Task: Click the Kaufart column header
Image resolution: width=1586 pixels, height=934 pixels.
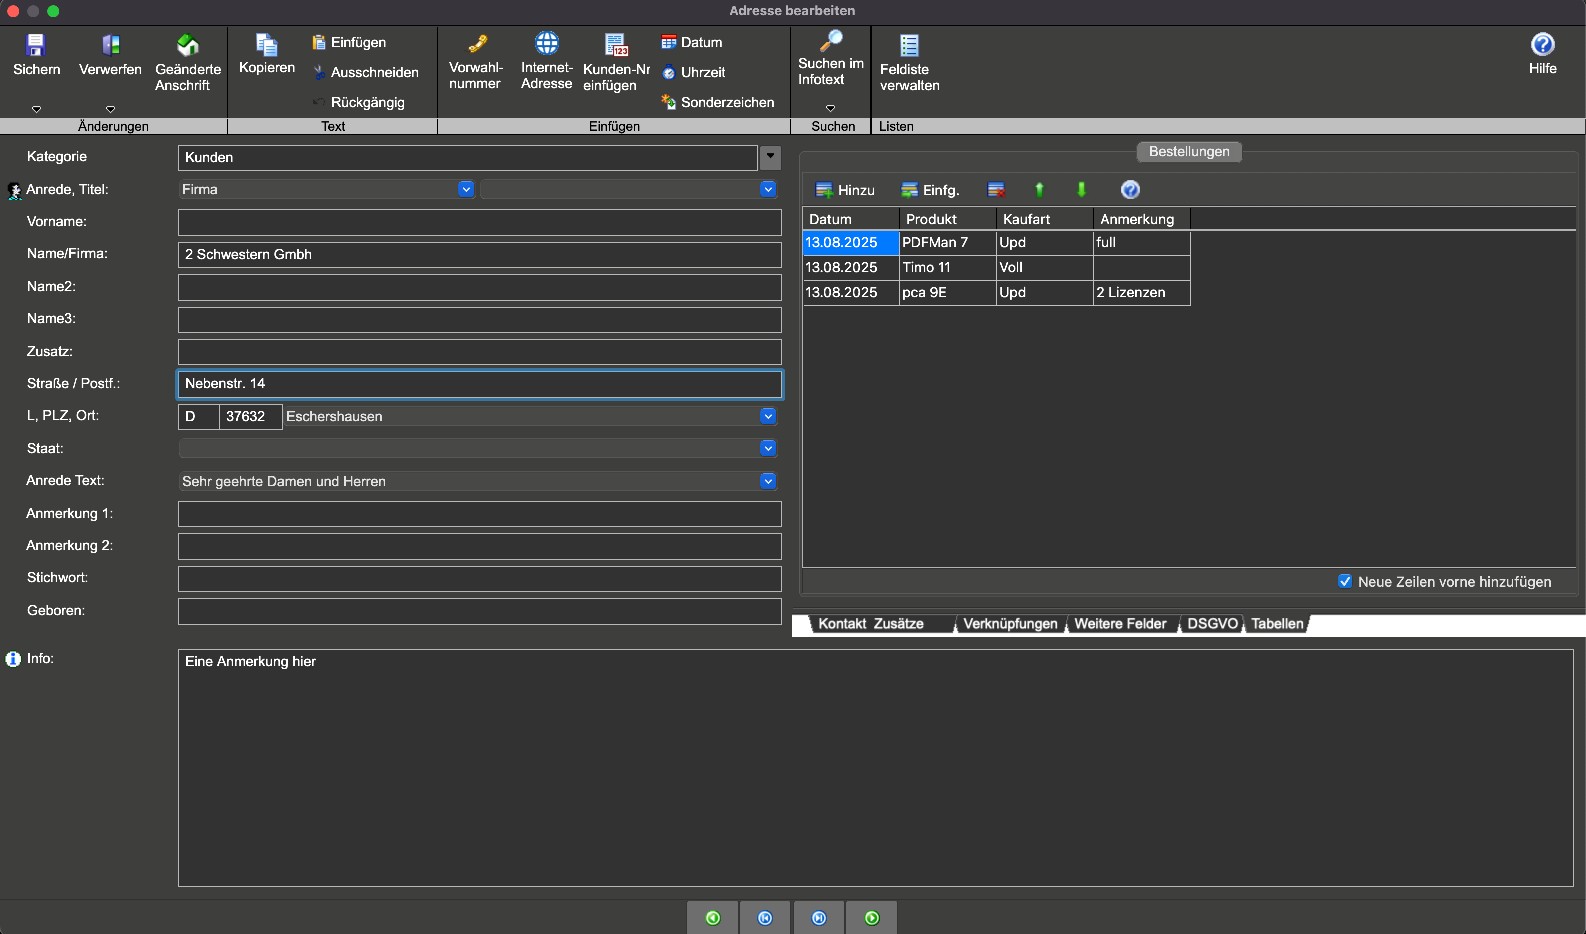Action: click(1044, 219)
